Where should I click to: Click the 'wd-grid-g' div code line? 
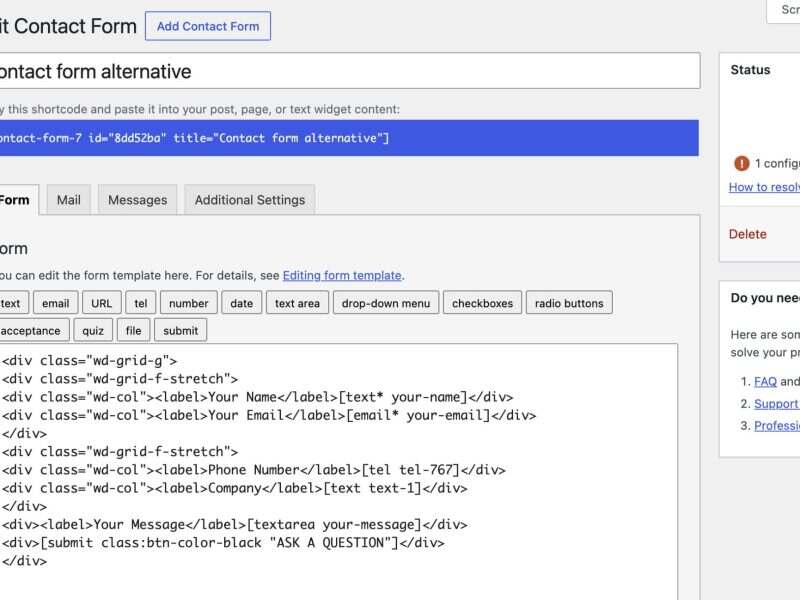click(89, 361)
